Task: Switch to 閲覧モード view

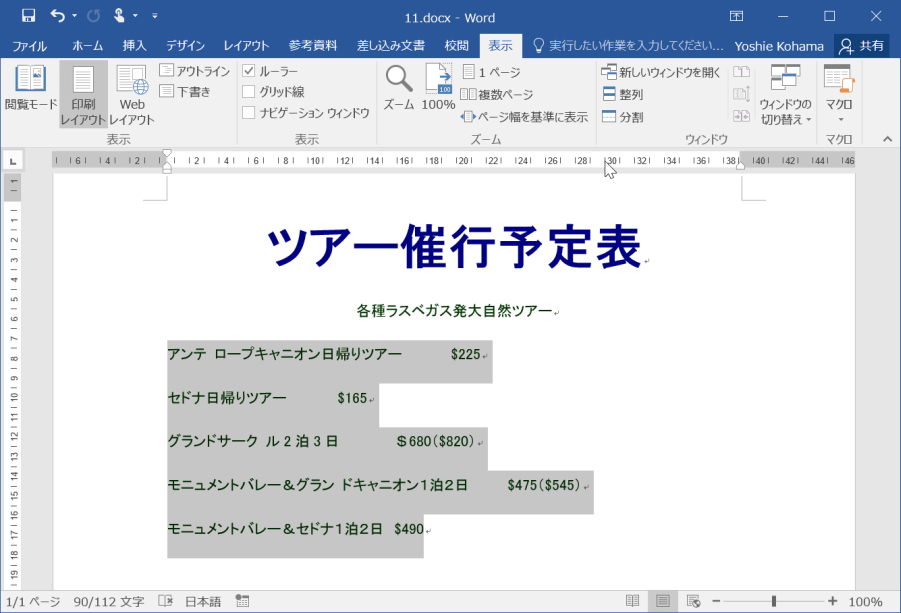Action: [30, 87]
